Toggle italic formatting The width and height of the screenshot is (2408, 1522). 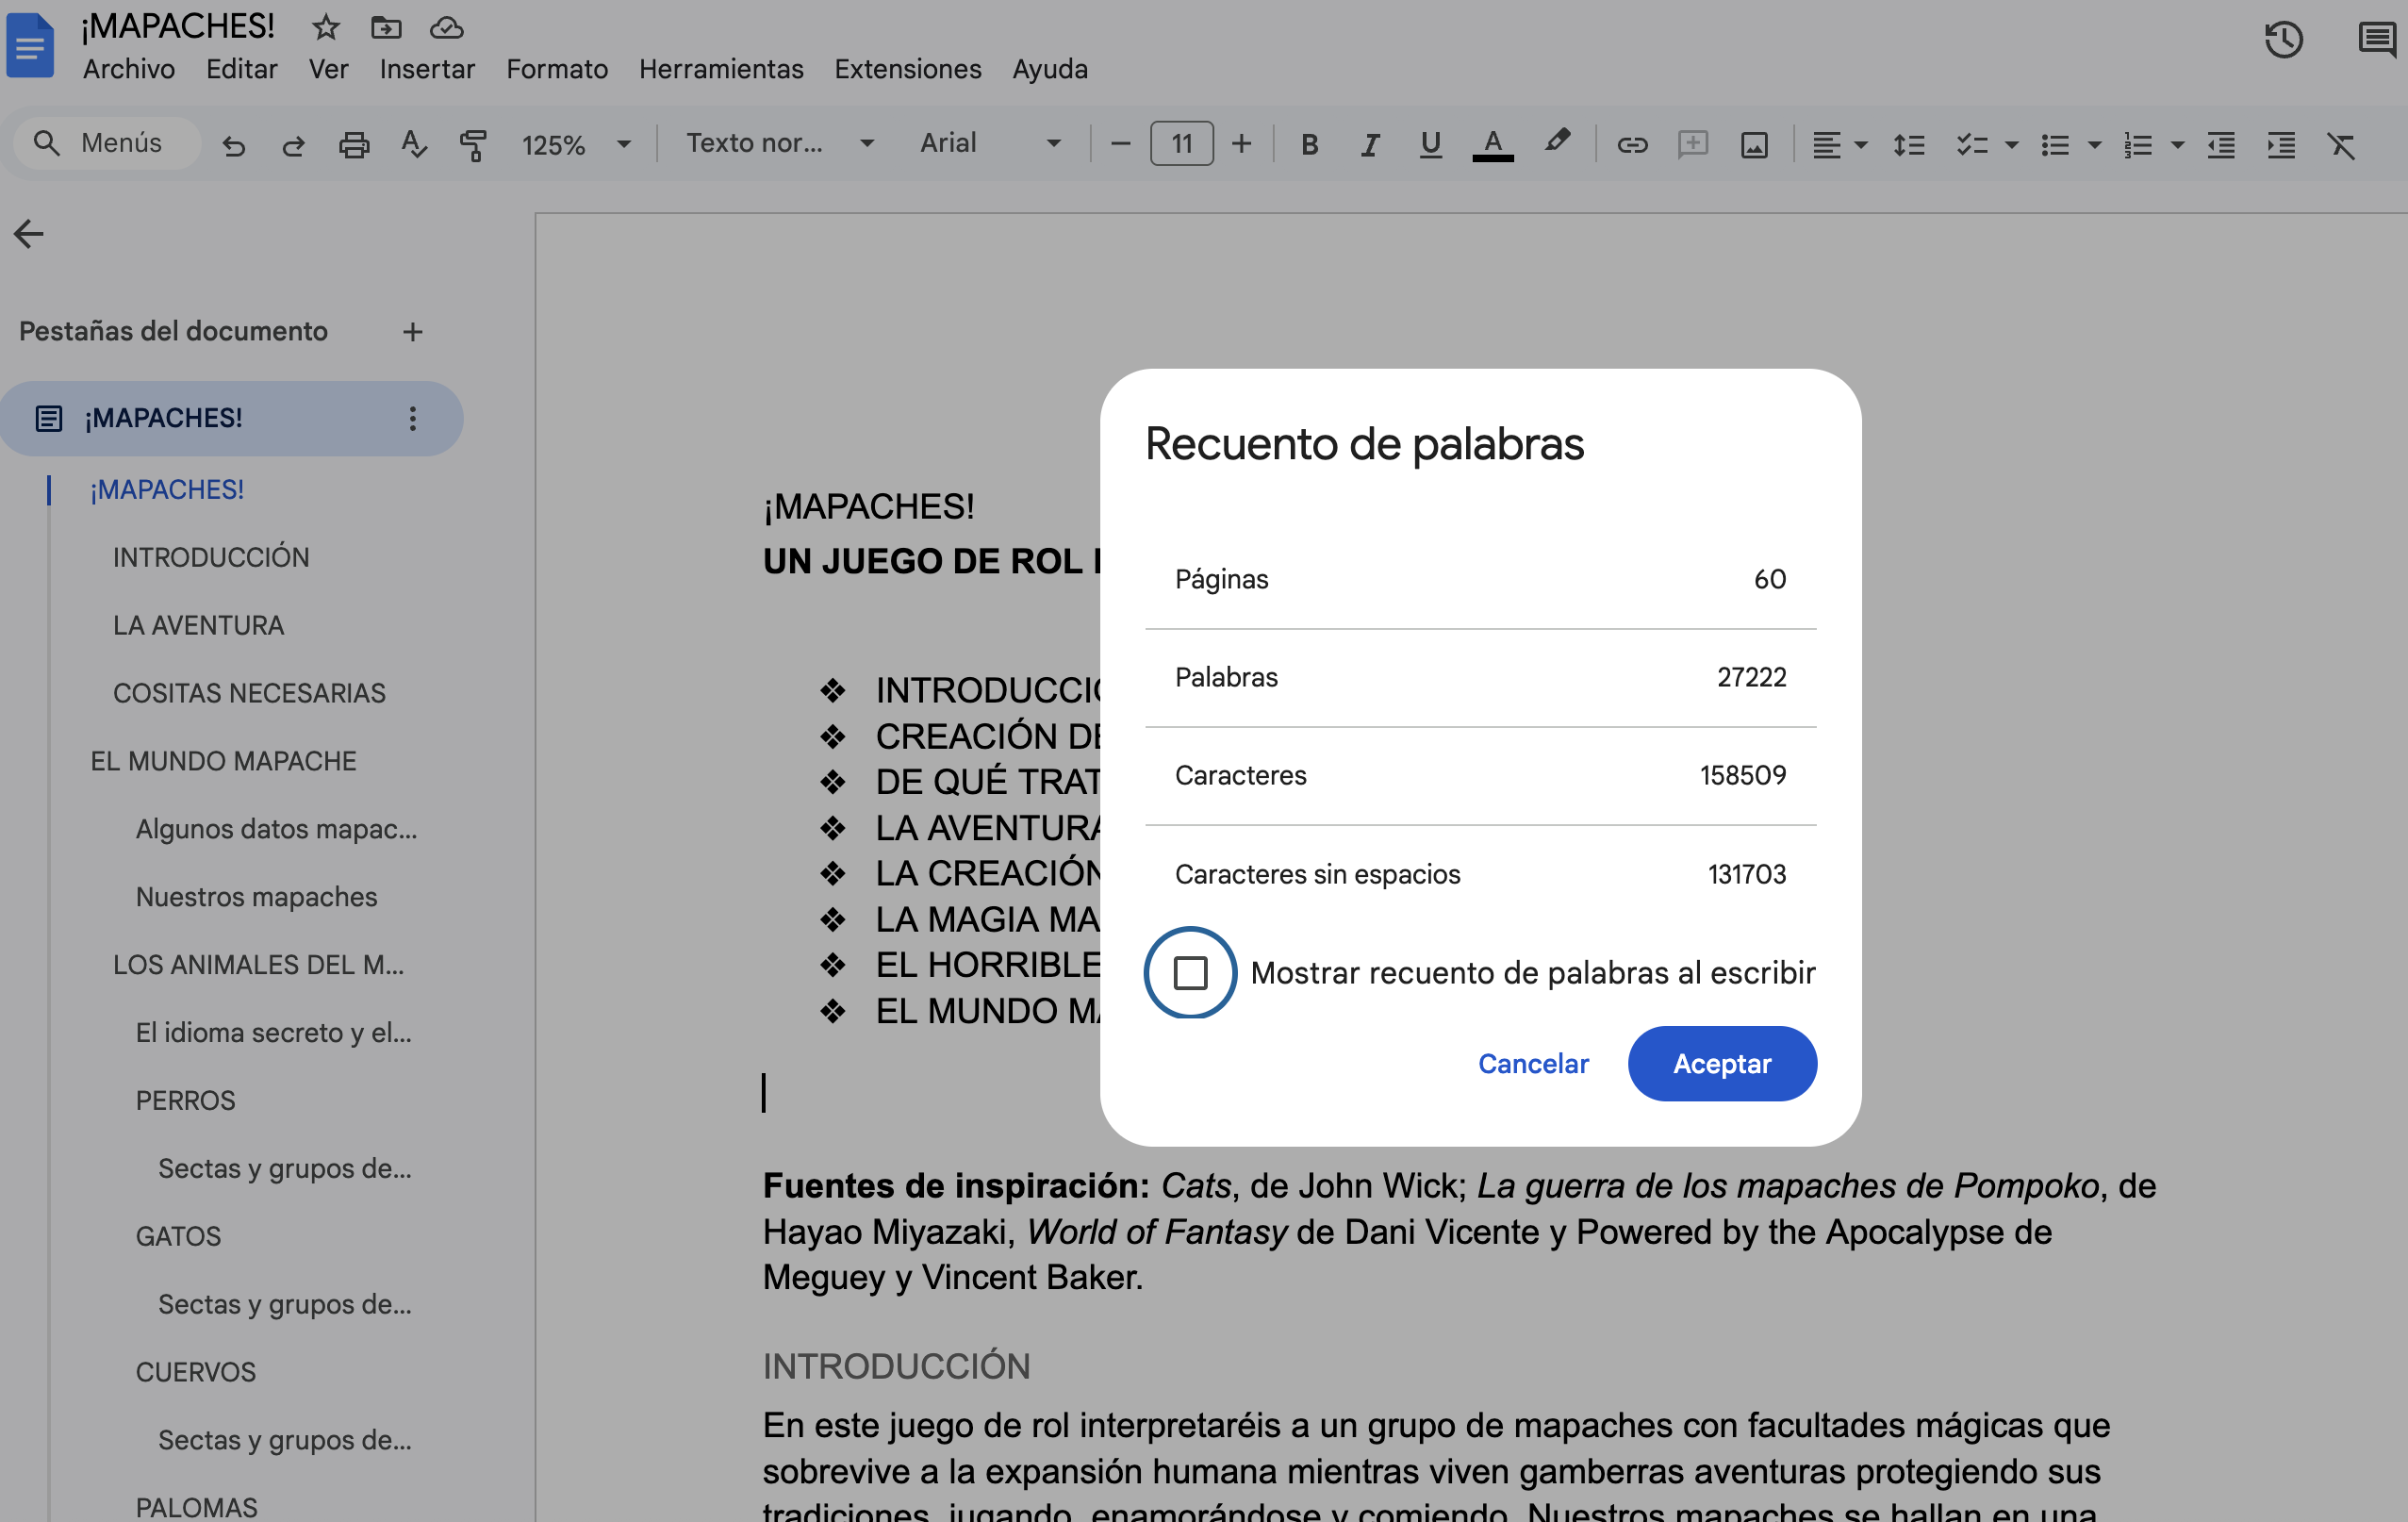pos(1370,145)
